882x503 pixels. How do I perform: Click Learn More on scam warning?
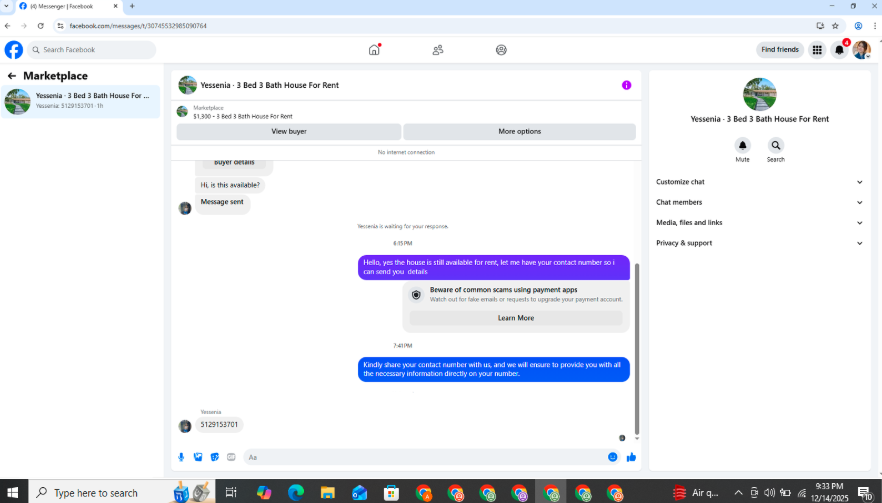click(516, 318)
